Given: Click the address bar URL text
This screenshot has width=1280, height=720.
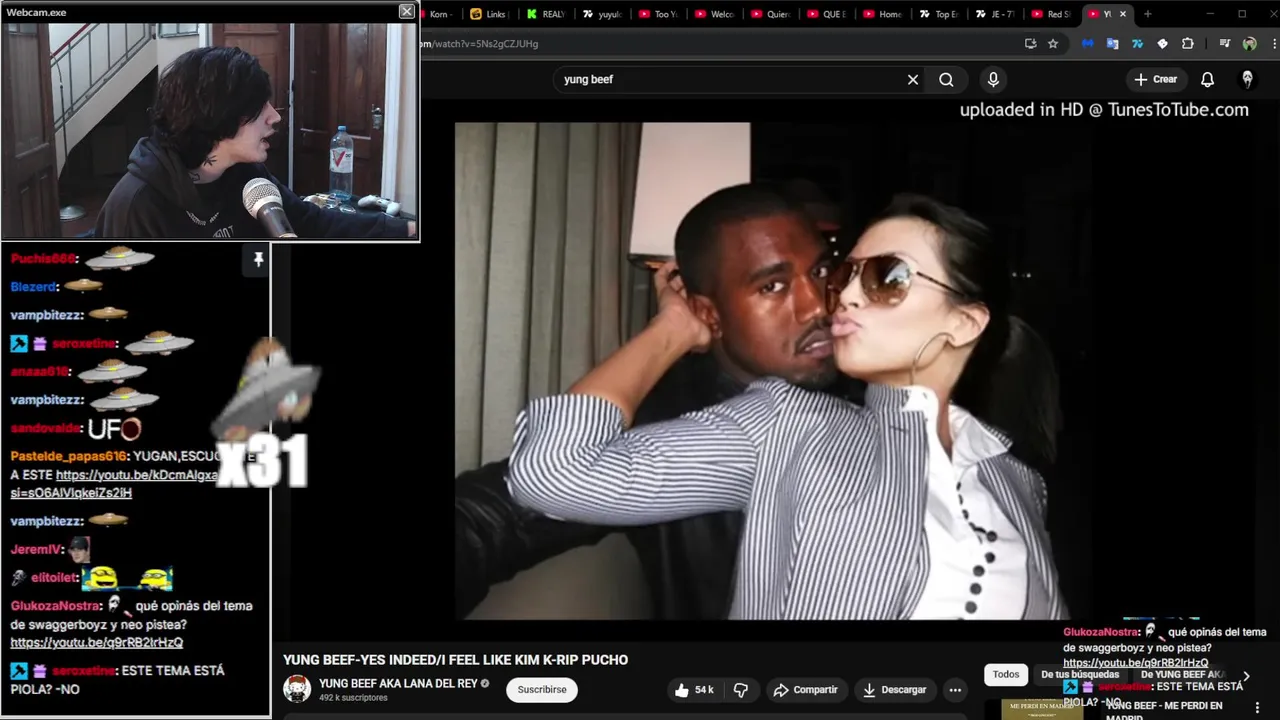Looking at the screenshot, I should [480, 44].
